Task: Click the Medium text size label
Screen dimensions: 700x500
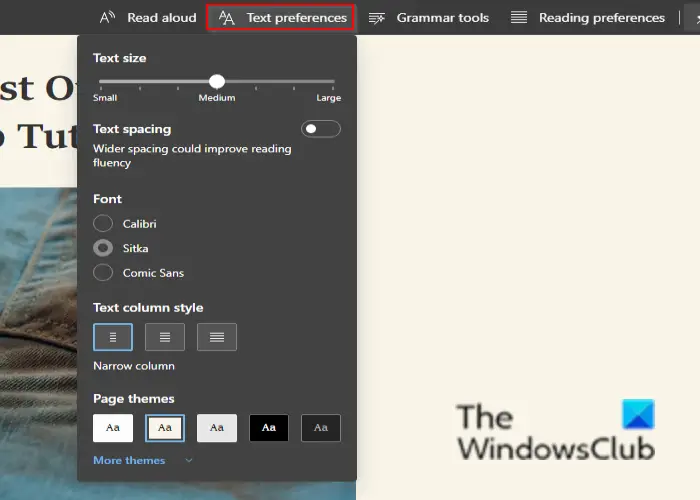Action: point(217,98)
